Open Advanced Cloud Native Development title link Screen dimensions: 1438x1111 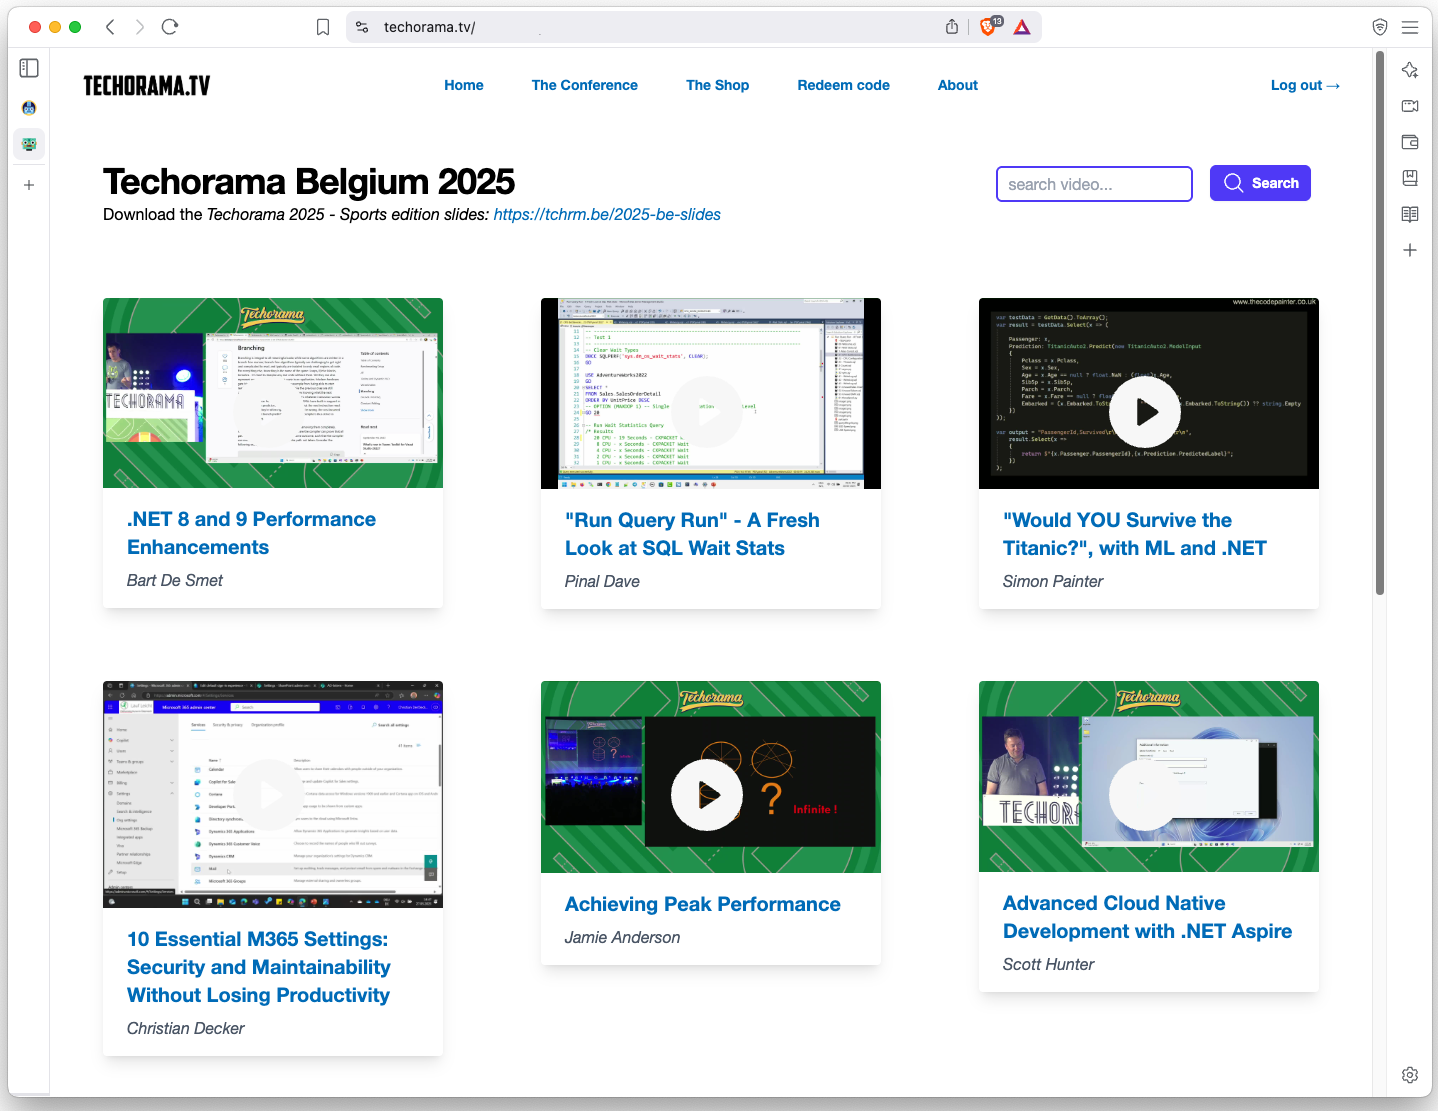click(1148, 917)
